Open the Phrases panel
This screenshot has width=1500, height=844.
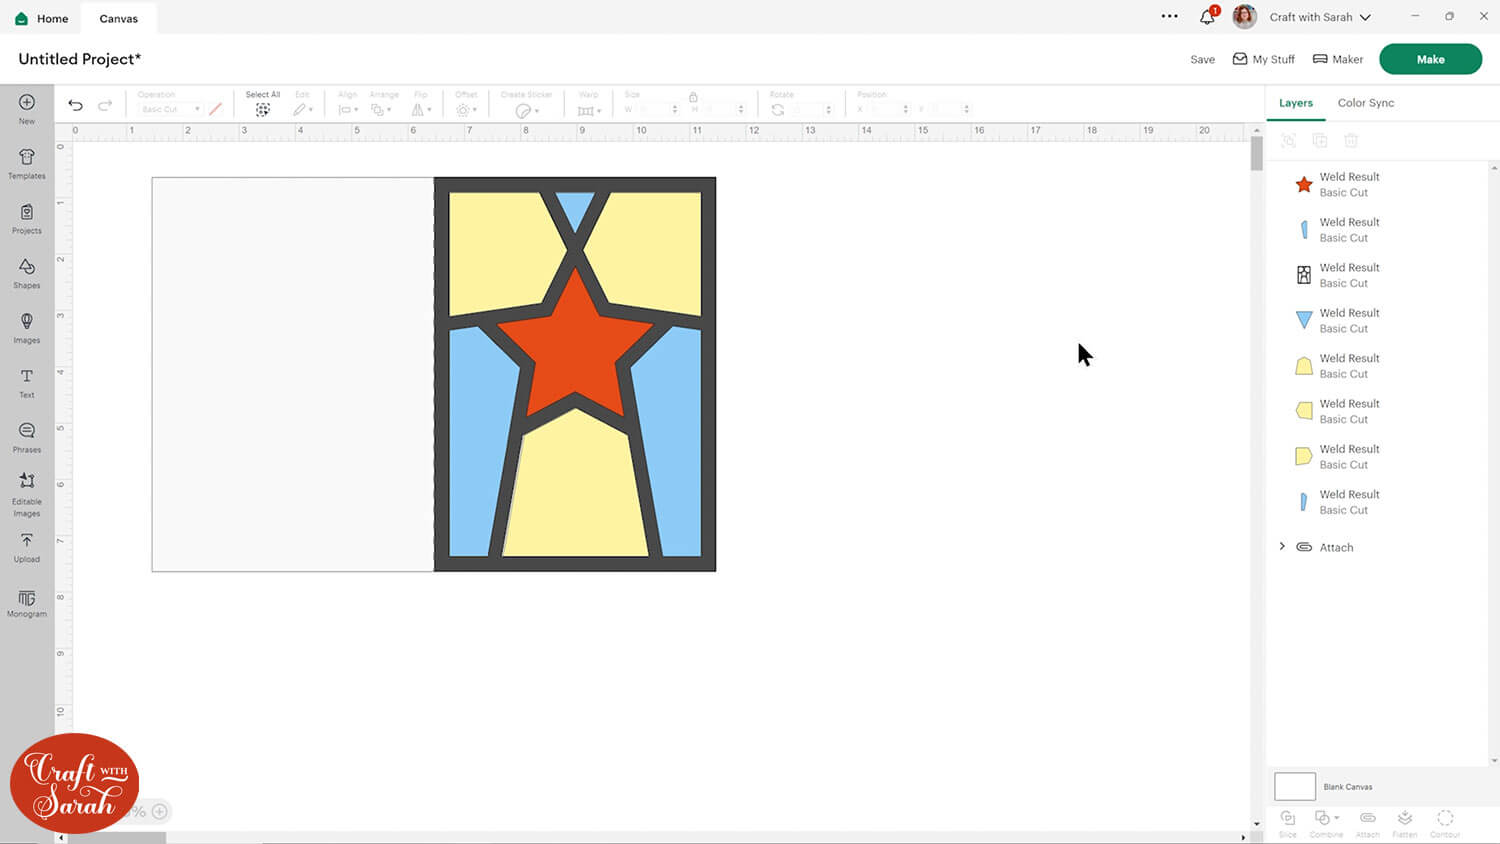27,436
